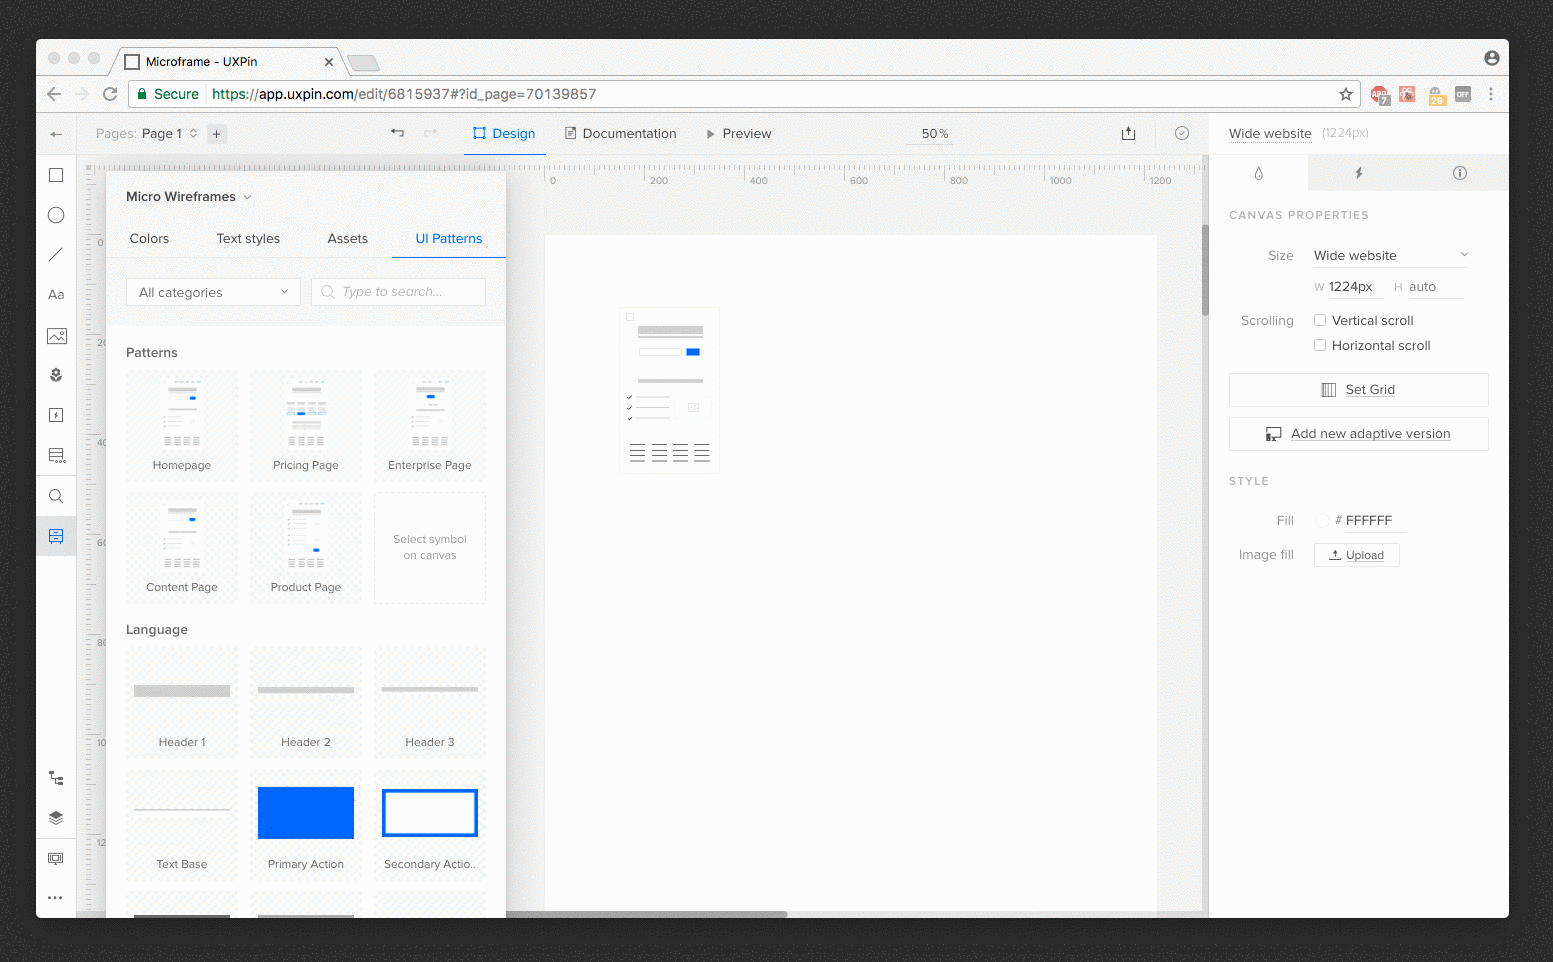
Task: Click the Set Grid button
Action: 1358,390
